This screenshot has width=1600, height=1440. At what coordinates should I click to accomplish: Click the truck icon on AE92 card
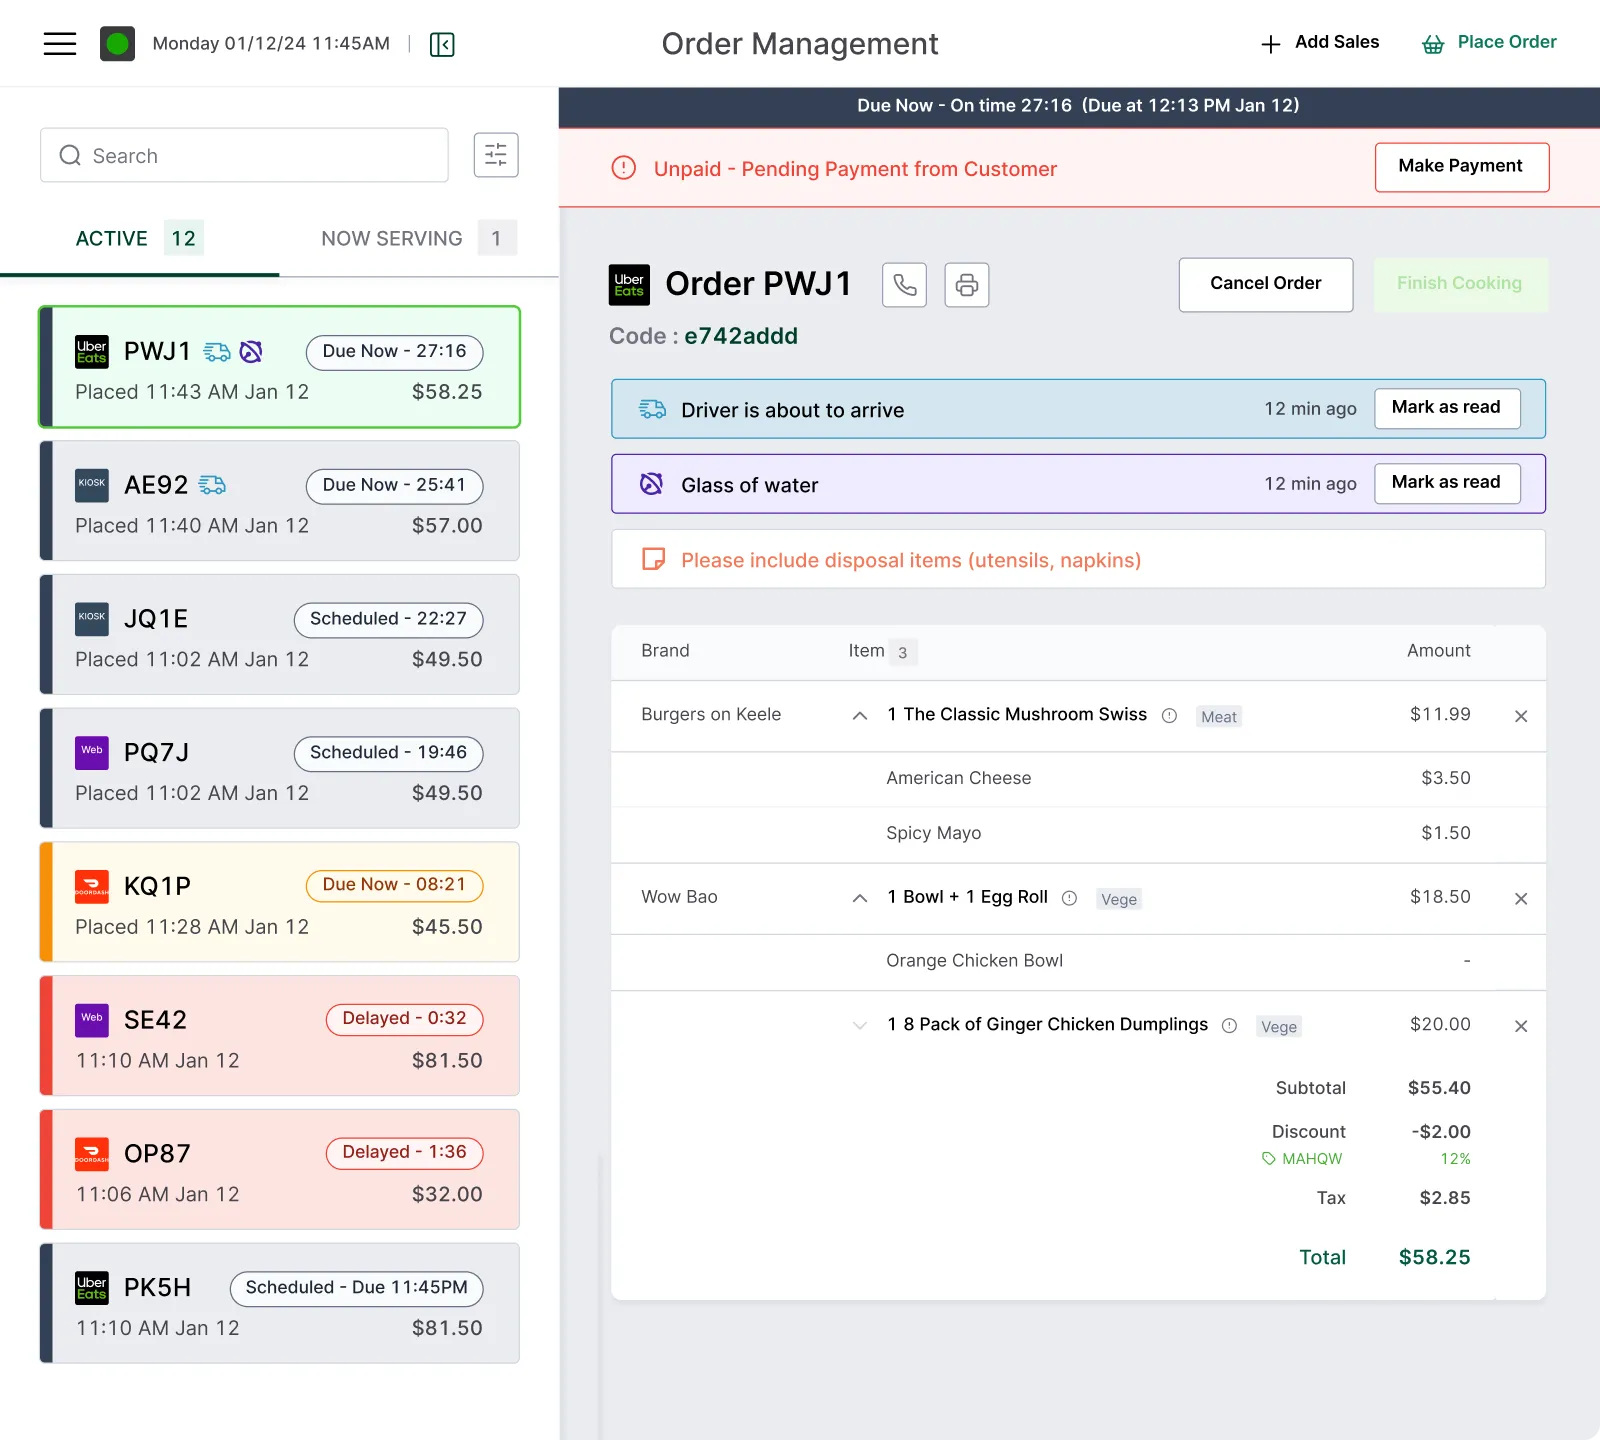point(212,485)
